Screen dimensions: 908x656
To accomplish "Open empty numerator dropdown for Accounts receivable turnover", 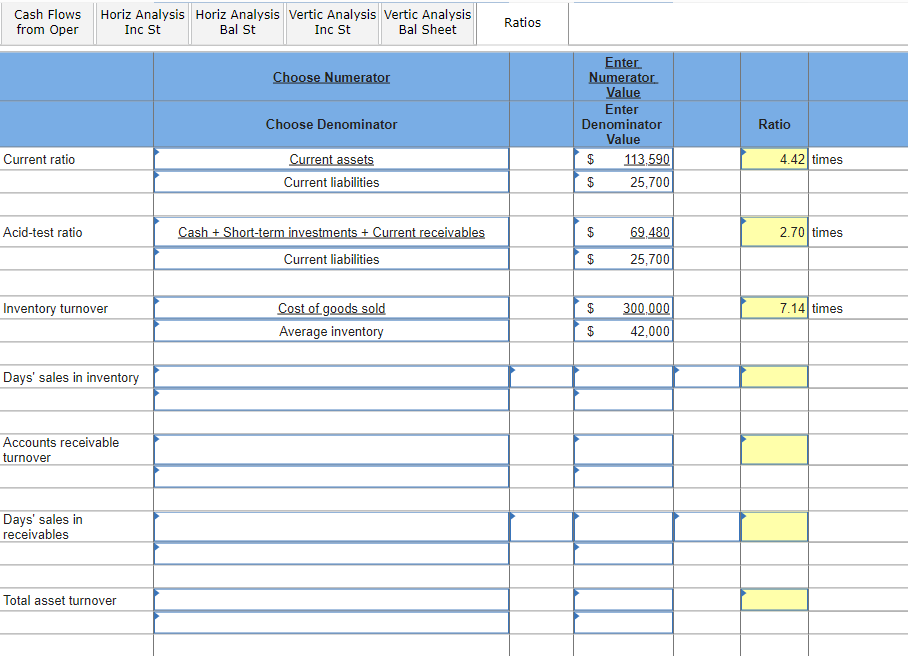I will (x=331, y=450).
